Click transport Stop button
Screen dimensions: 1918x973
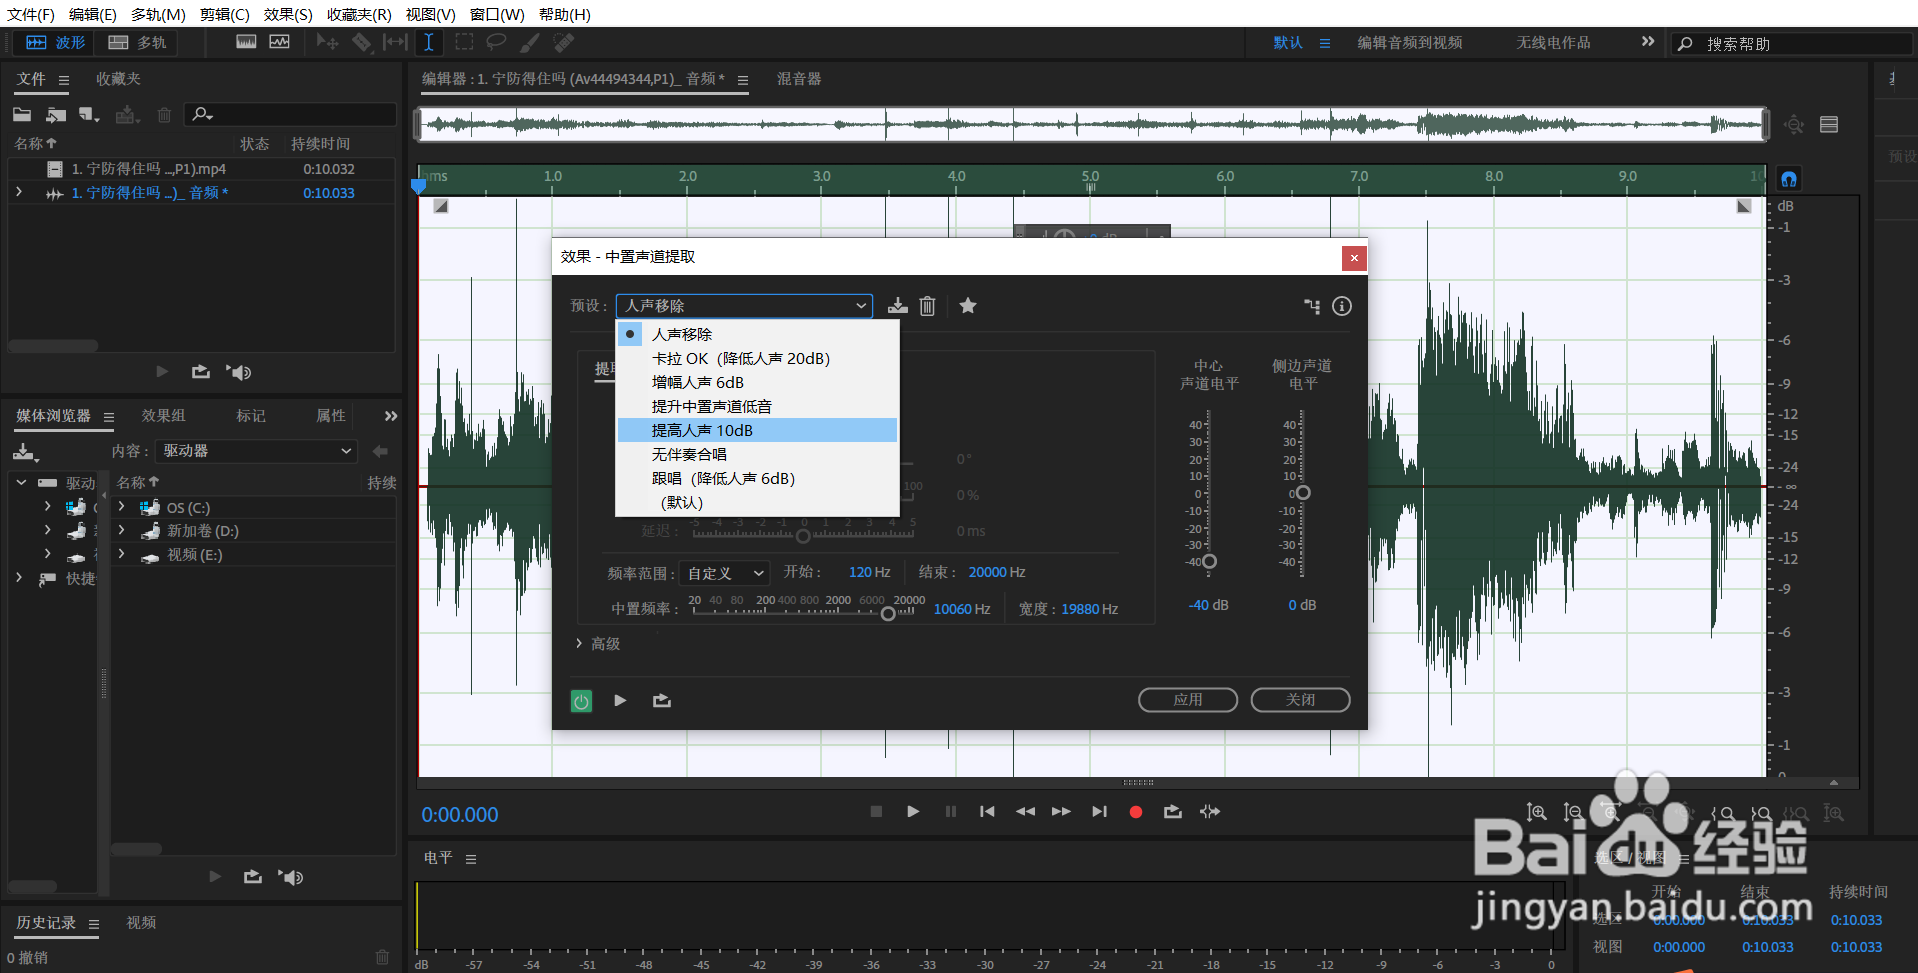[x=876, y=812]
